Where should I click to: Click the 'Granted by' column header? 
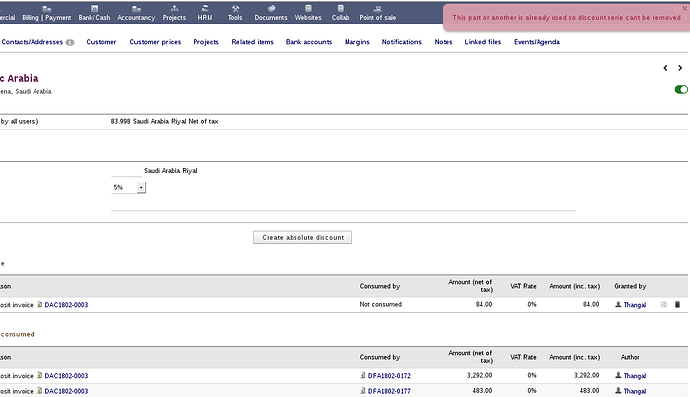pyautogui.click(x=630, y=286)
